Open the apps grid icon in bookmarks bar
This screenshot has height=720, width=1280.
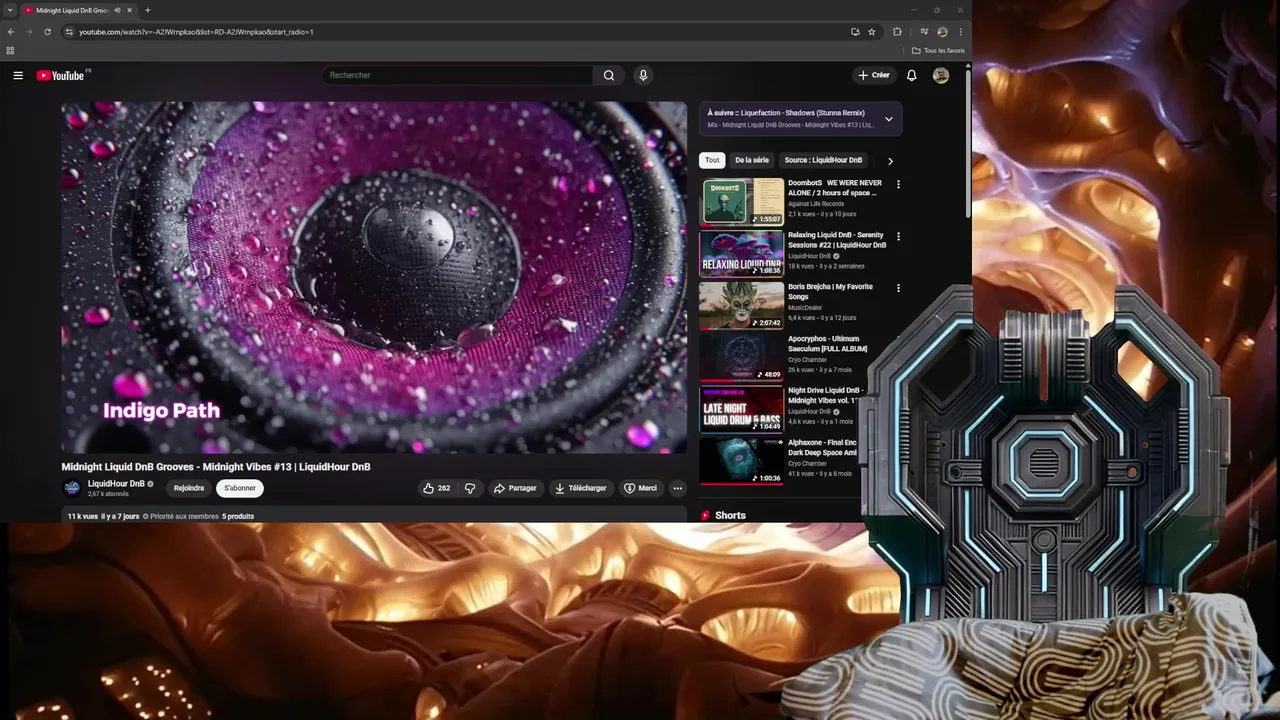click(10, 50)
